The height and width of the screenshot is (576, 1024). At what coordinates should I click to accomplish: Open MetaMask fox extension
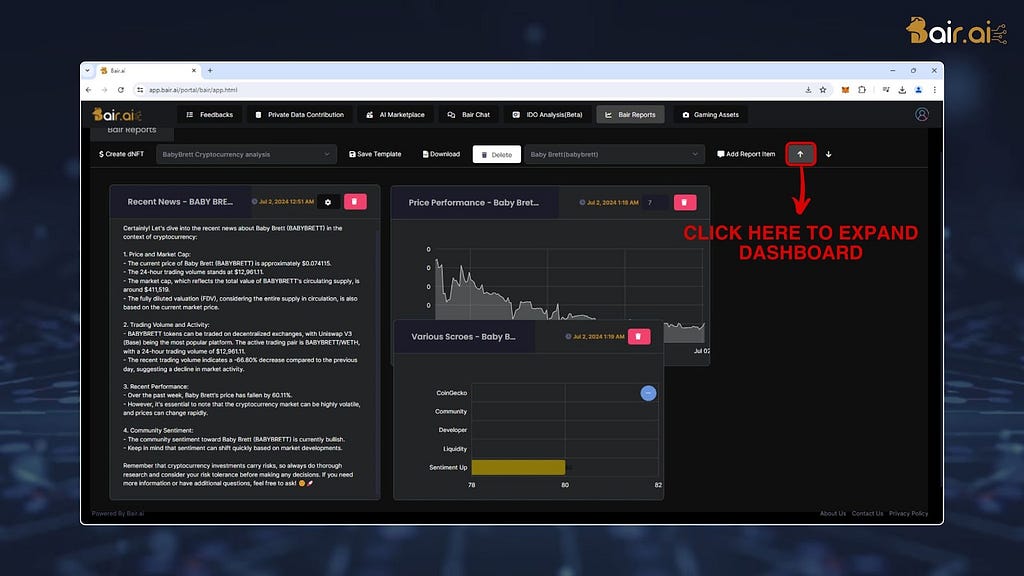(x=845, y=90)
